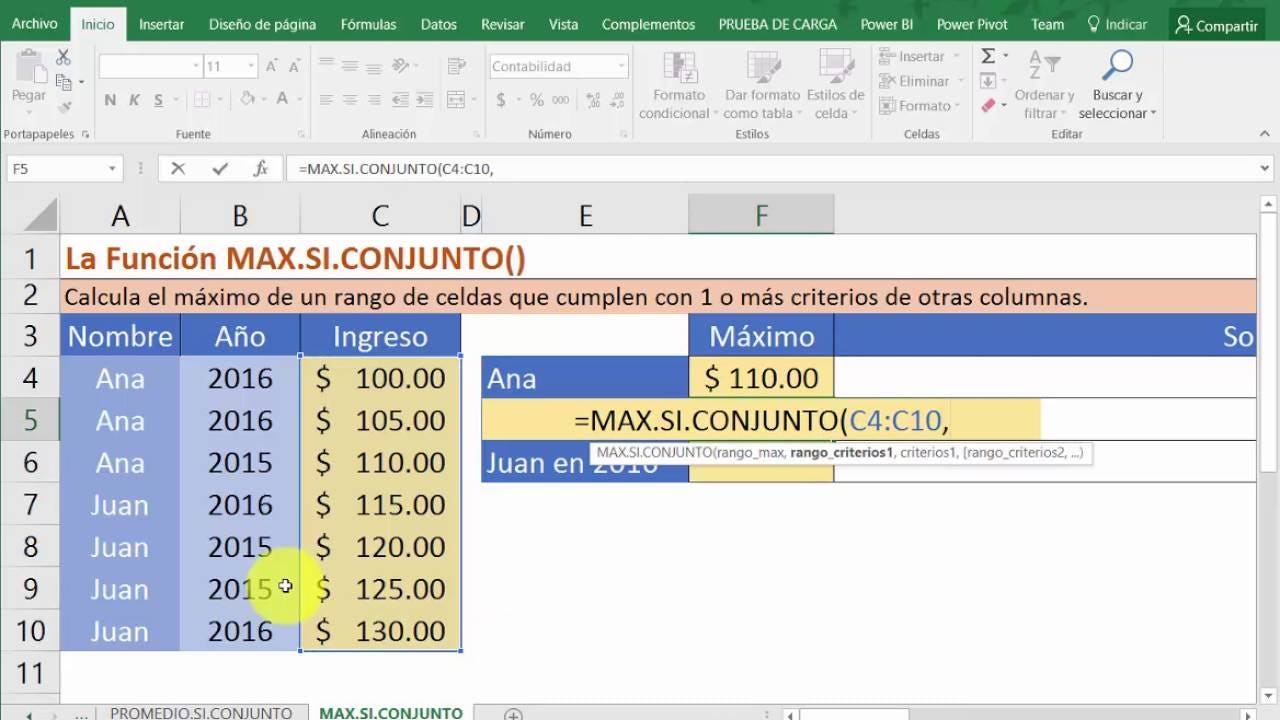Cancel the formula entry with X icon

178,169
